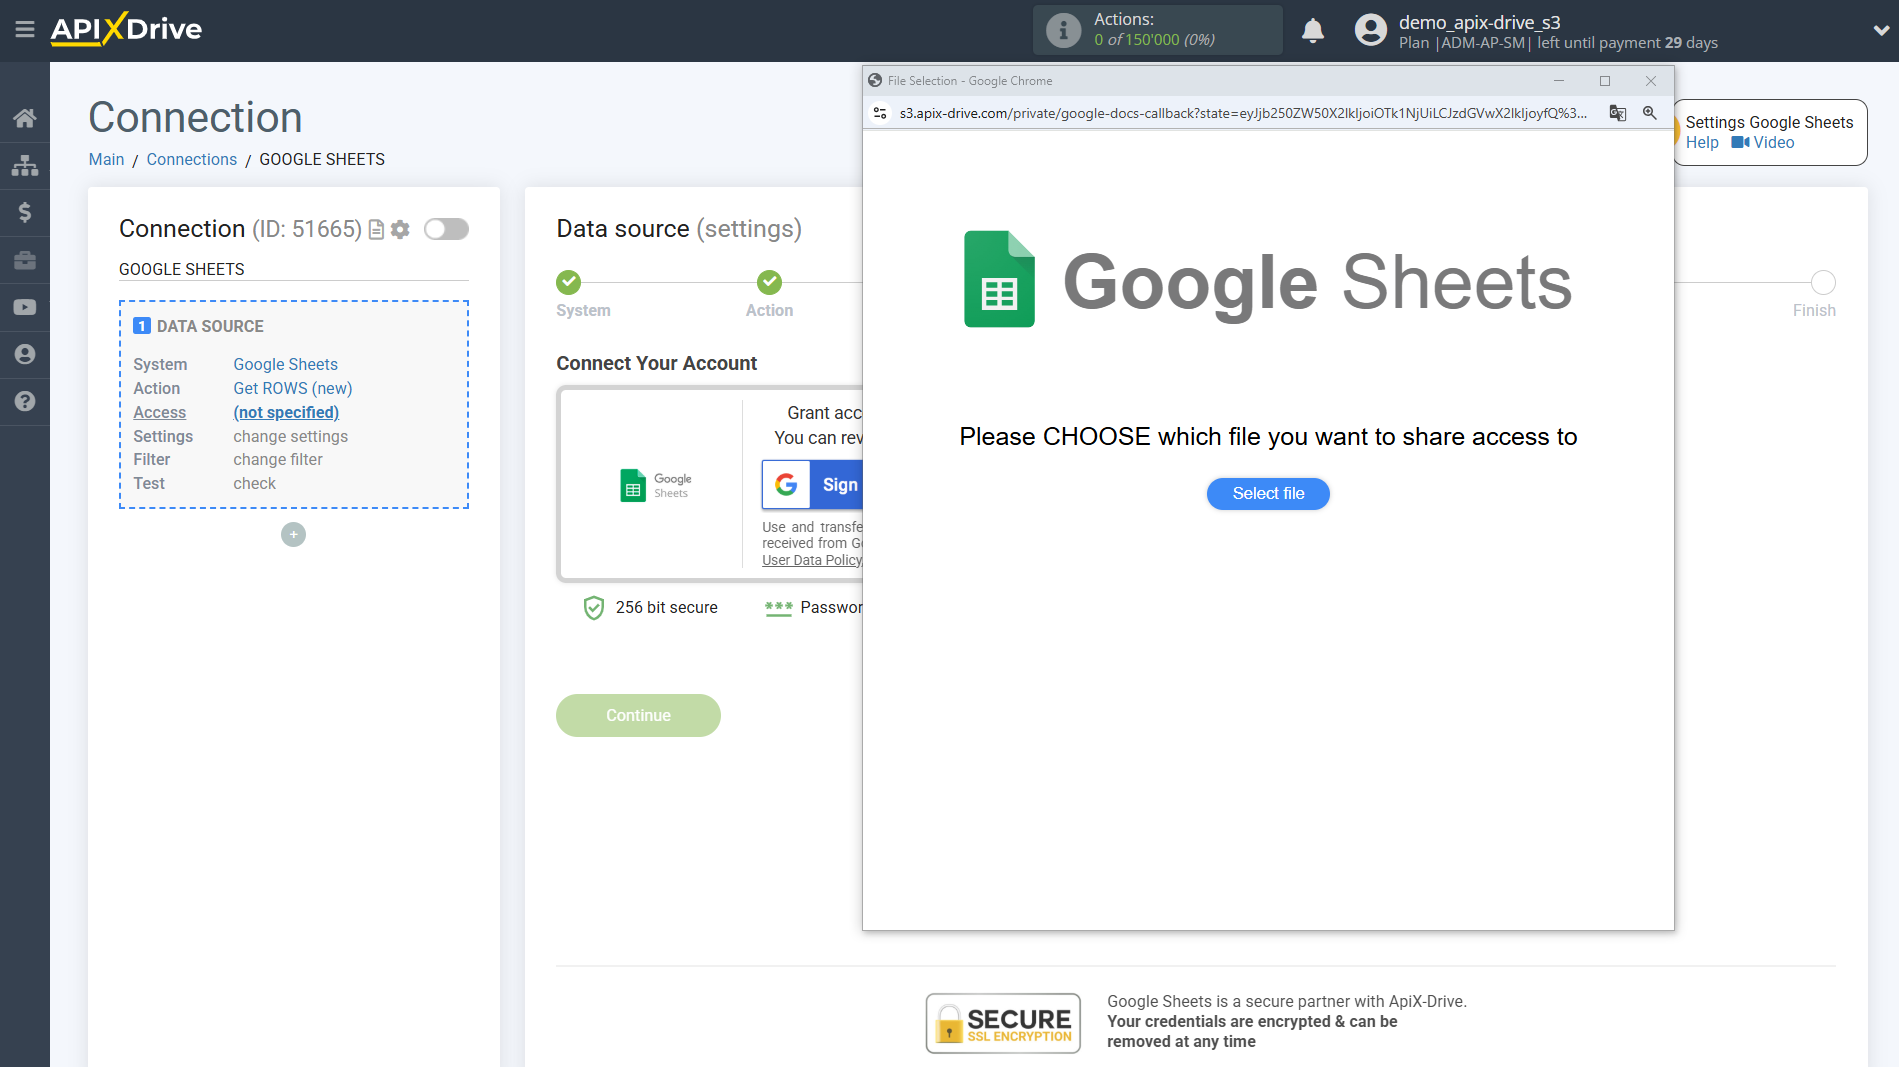Open the hamburger menu icon
This screenshot has height=1067, width=1899.
(25, 30)
